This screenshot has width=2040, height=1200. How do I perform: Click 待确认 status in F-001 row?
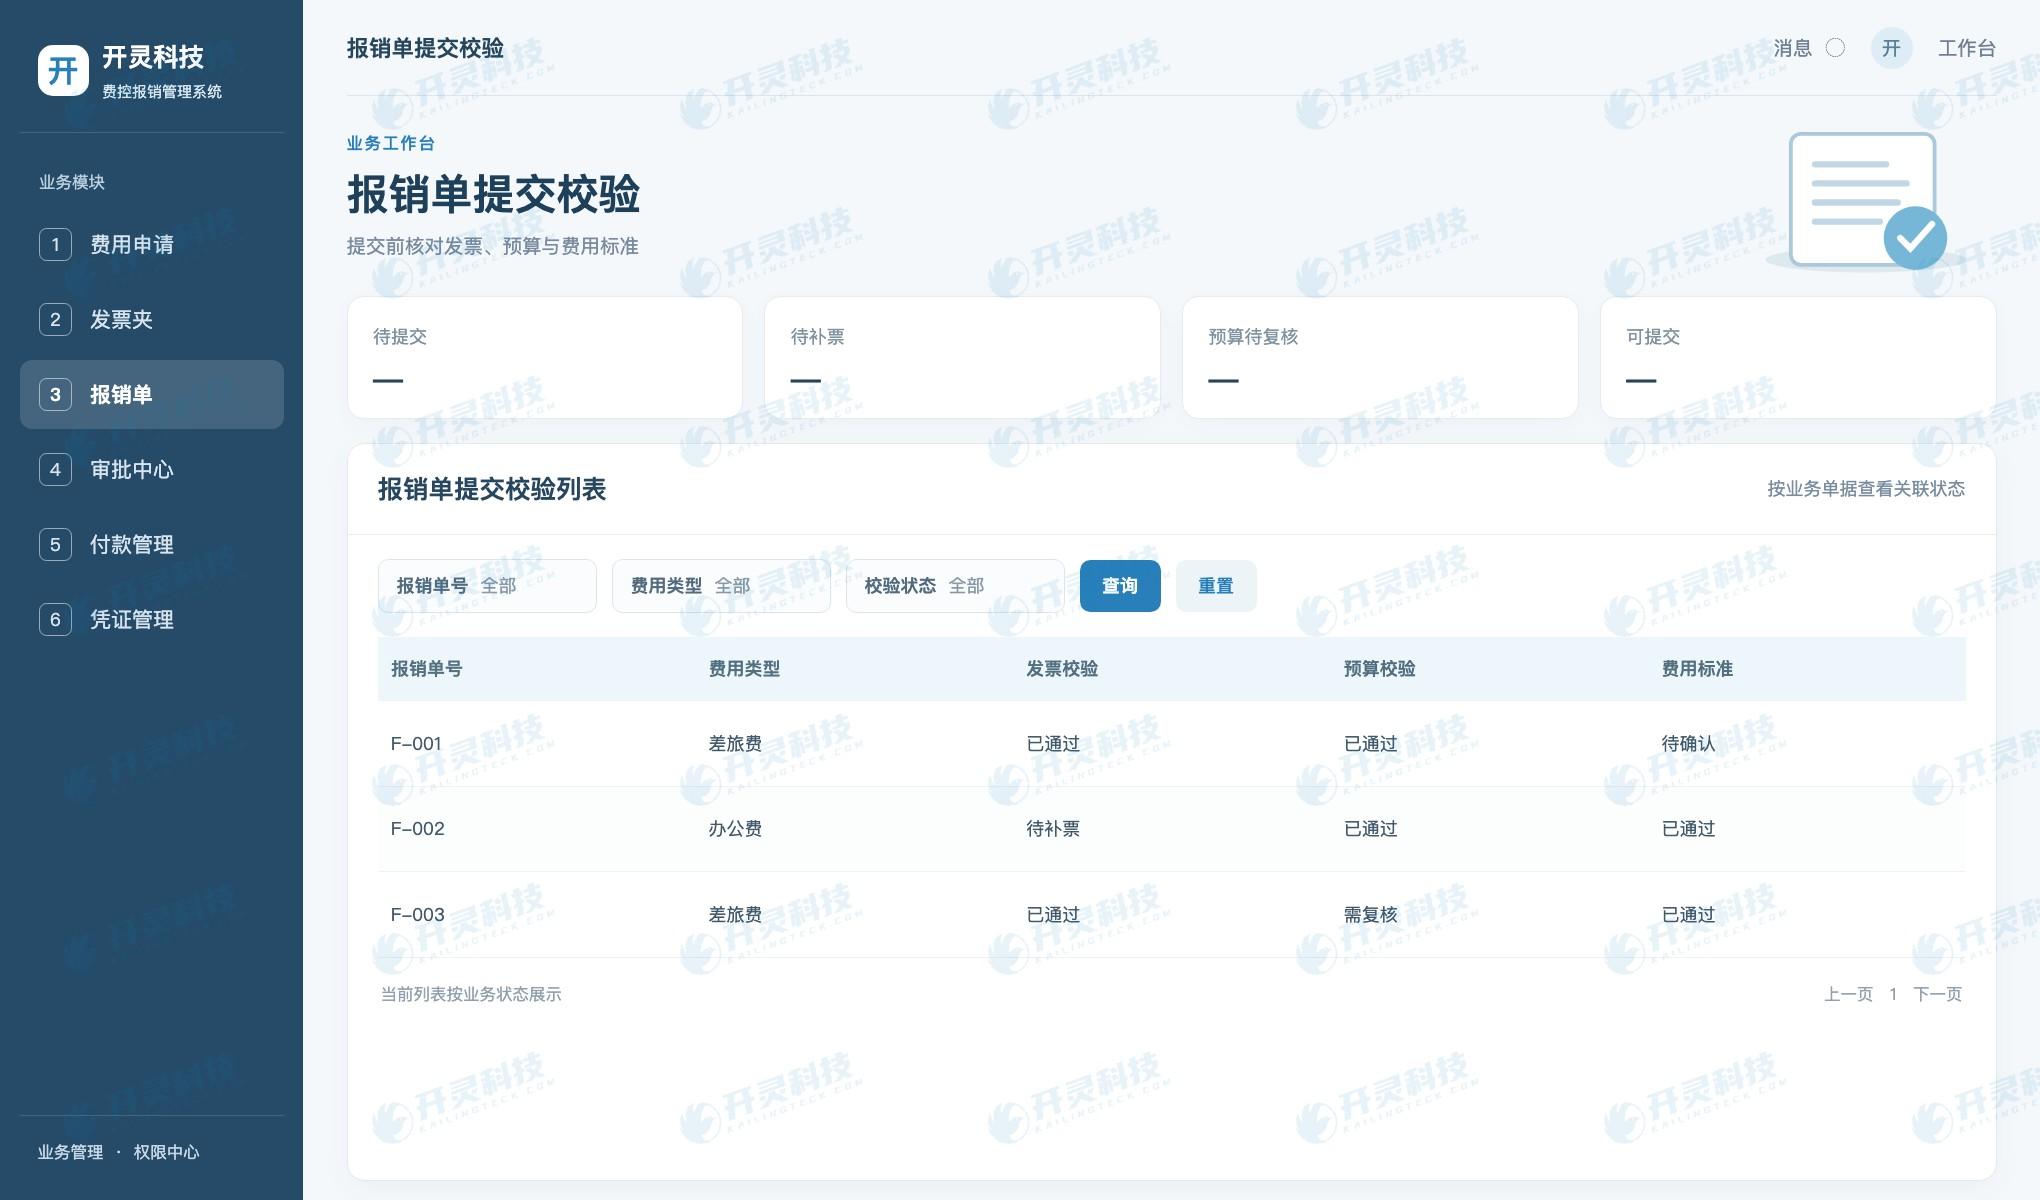(x=1688, y=744)
